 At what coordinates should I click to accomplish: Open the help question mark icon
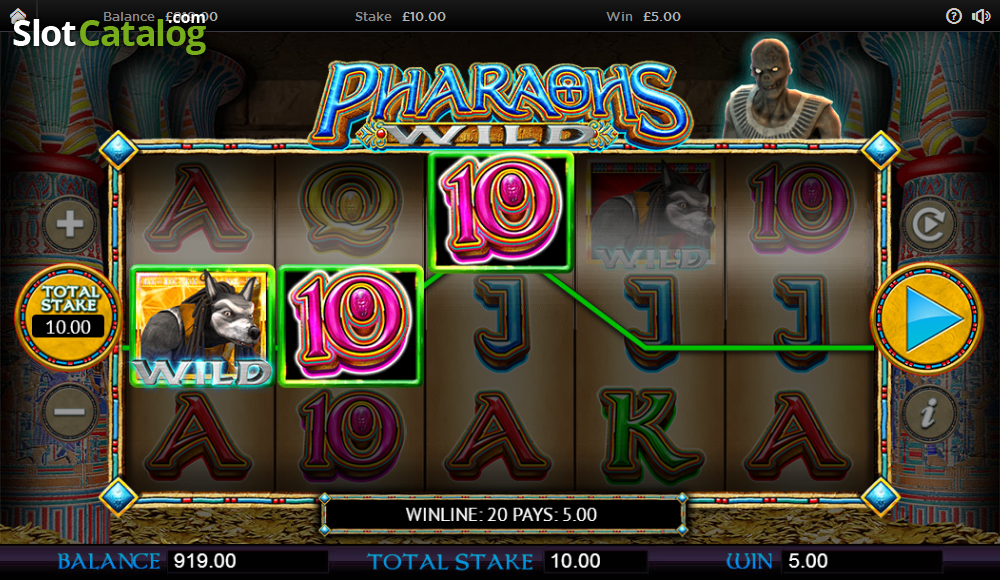pyautogui.click(x=953, y=16)
